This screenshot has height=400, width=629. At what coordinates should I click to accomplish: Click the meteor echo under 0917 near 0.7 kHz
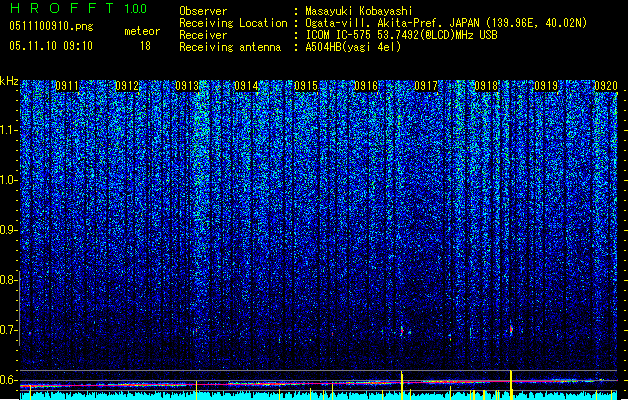(402, 331)
